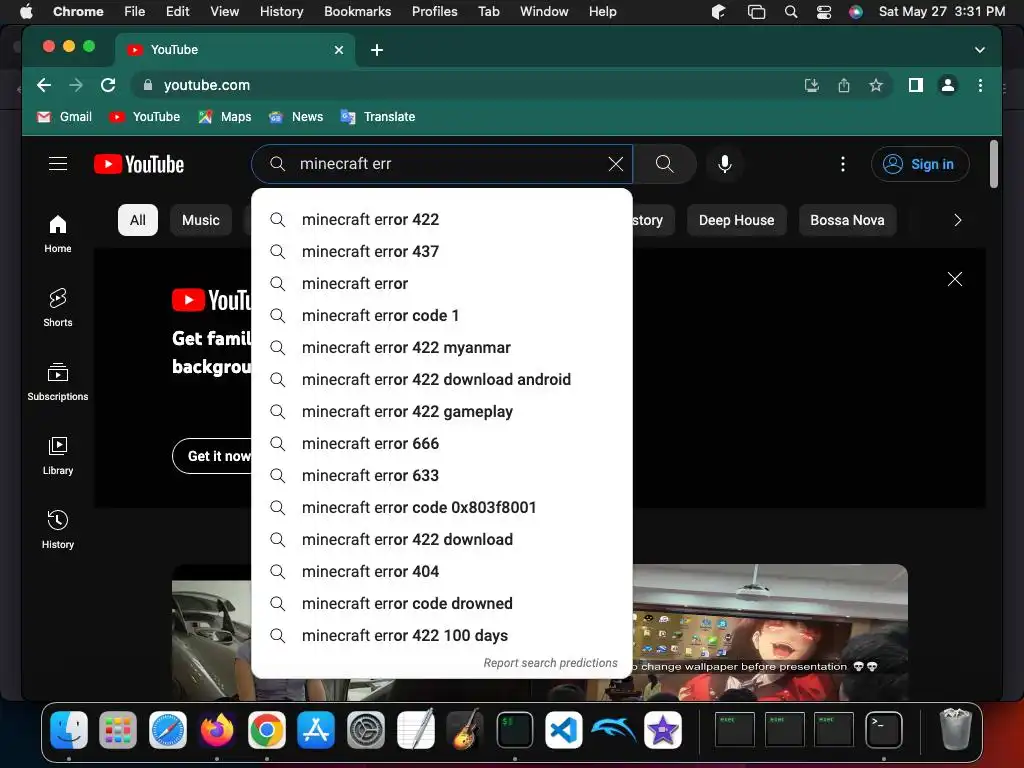Screen dimensions: 1024x768
Task: Open a new tab with plus button
Action: (x=377, y=50)
